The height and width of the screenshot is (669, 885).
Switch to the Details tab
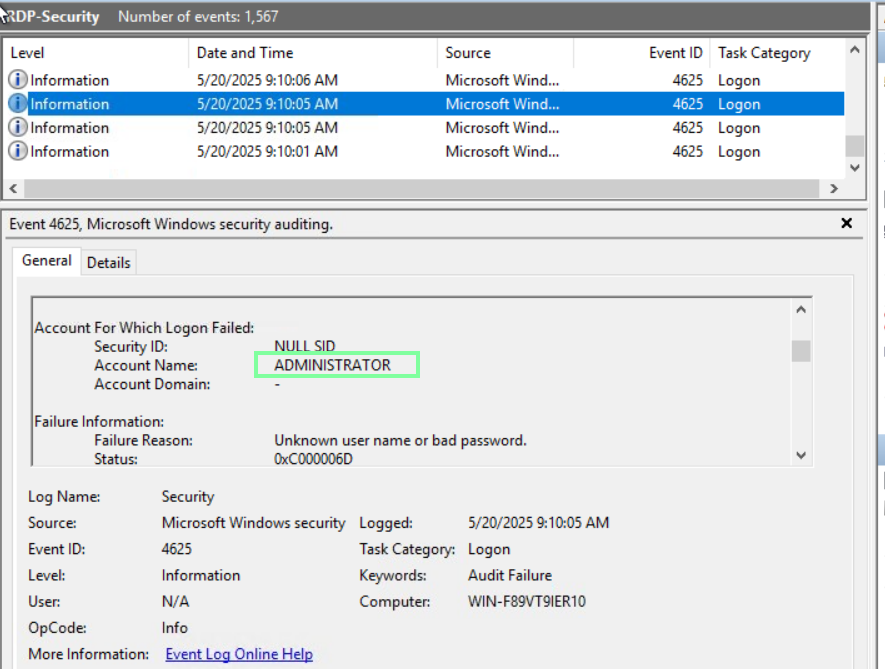pyautogui.click(x=108, y=263)
